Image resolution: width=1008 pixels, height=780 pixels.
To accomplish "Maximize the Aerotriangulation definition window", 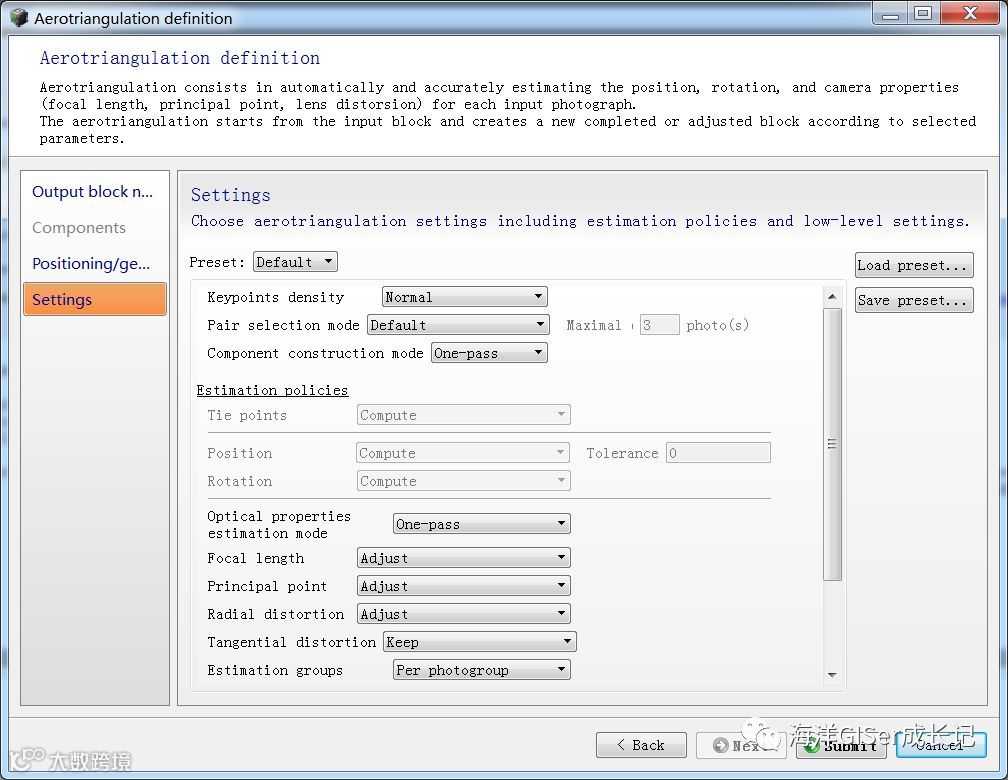I will (923, 14).
